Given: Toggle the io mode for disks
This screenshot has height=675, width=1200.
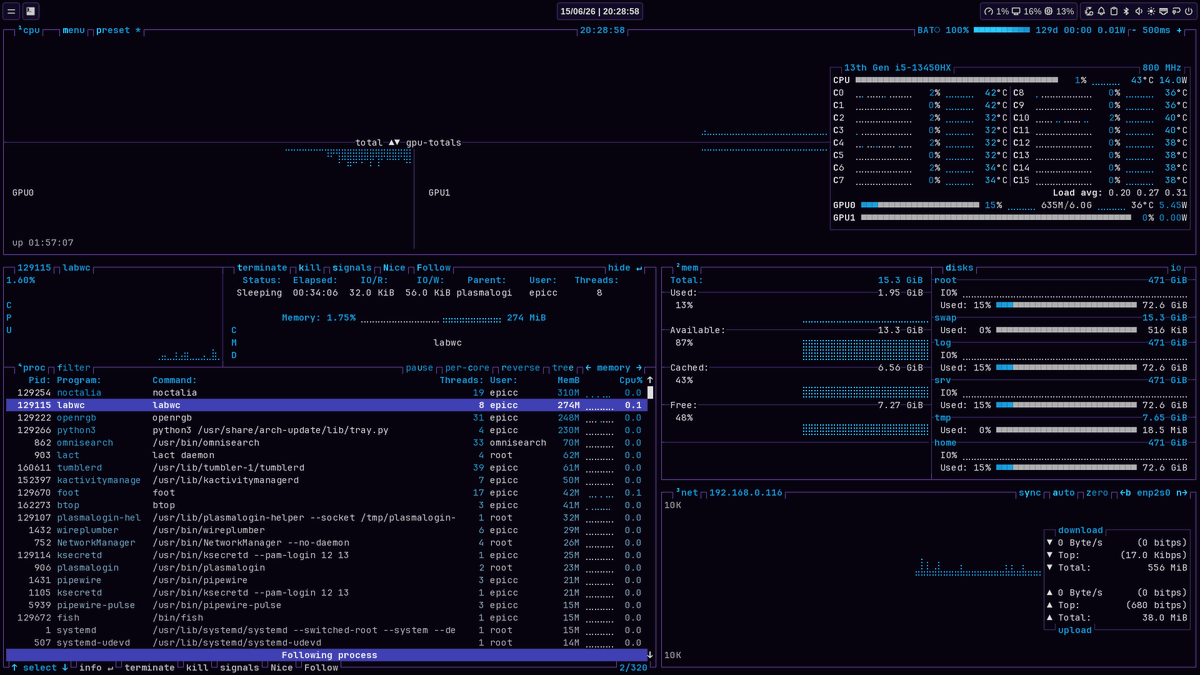Looking at the screenshot, I should [x=1175, y=268].
